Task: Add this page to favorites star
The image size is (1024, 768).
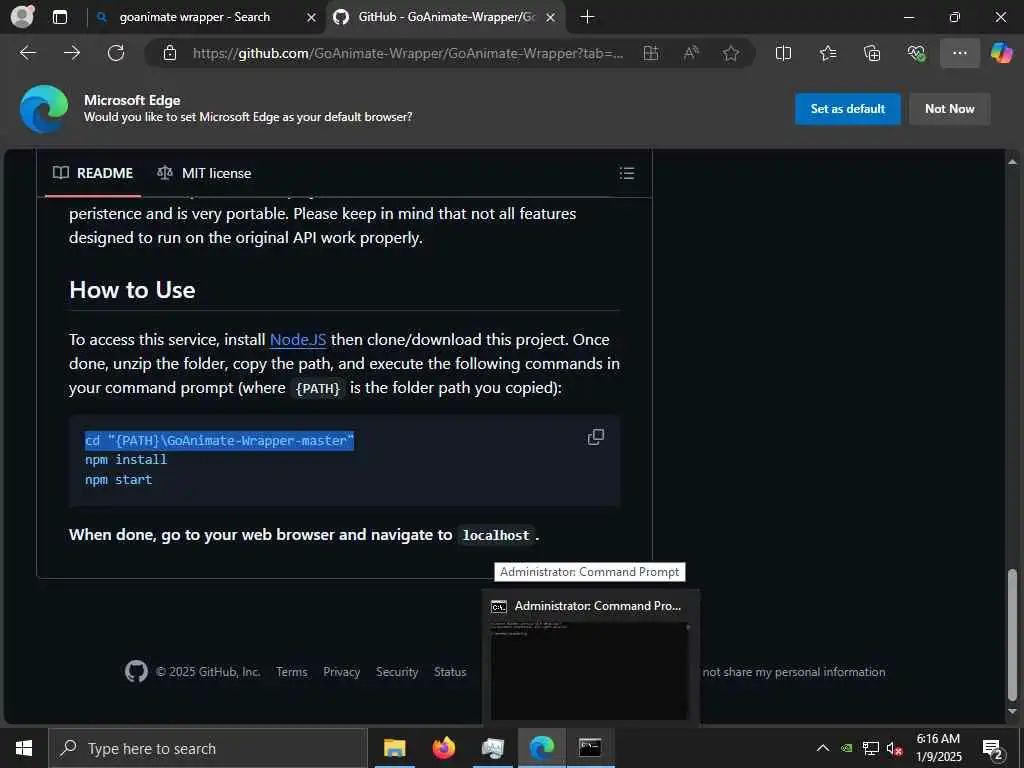Action: [731, 53]
